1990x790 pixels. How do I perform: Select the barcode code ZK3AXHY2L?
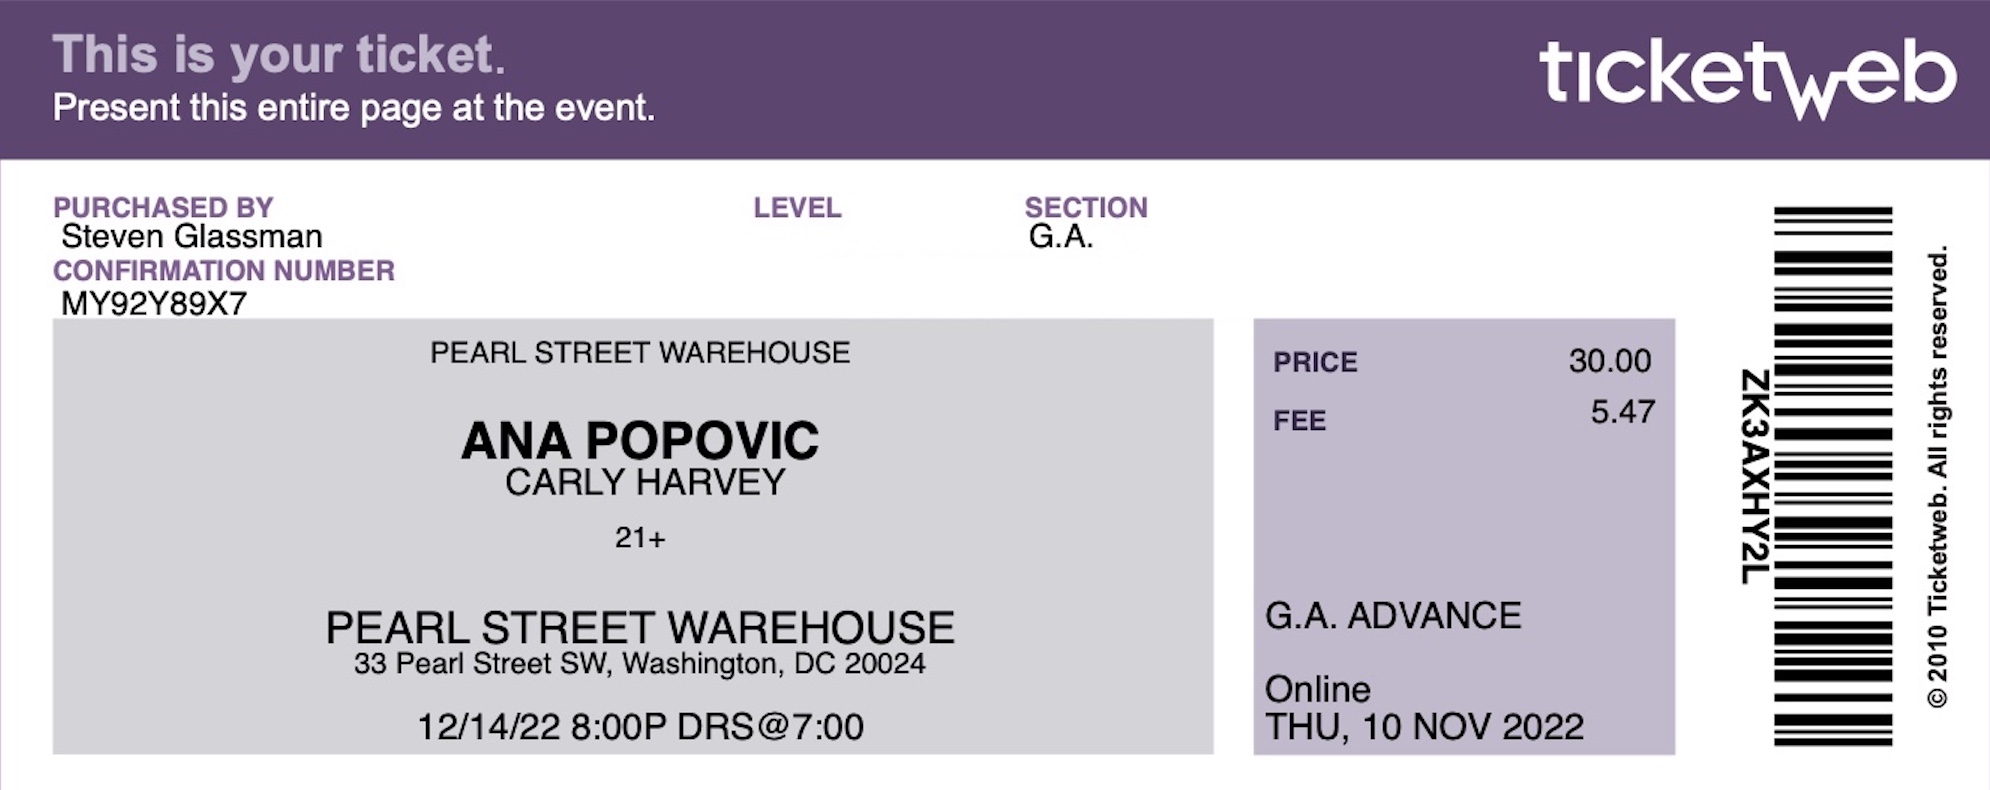pyautogui.click(x=1755, y=477)
